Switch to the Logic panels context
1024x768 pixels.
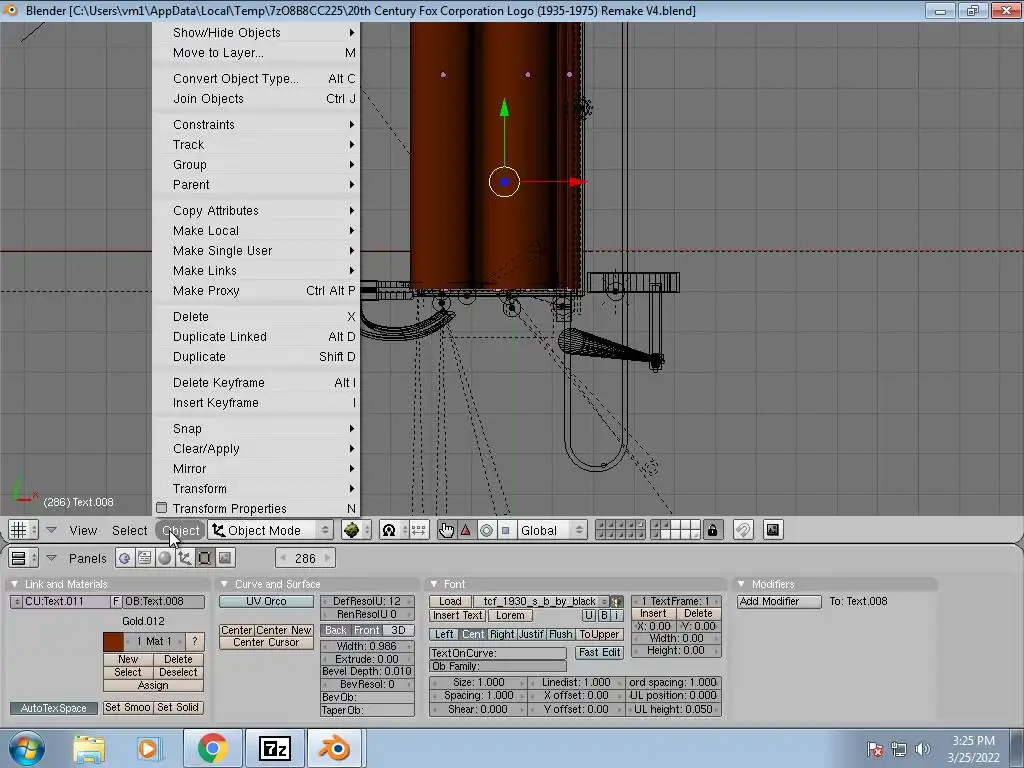(124, 558)
